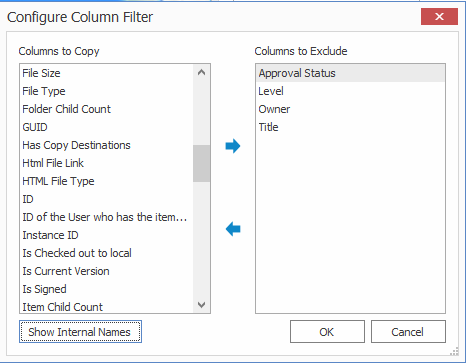Select Is Checked out to local

(x=106, y=253)
